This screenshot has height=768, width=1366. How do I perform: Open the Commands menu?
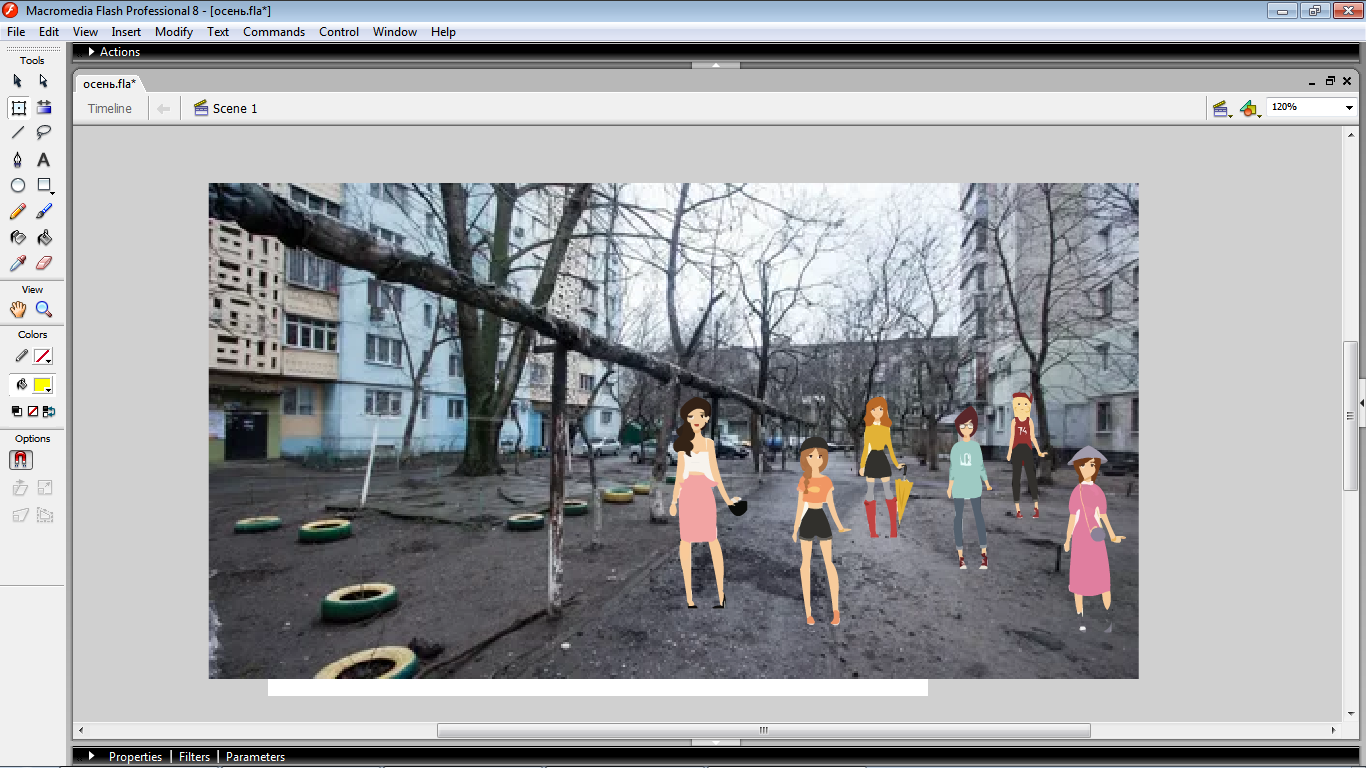274,31
